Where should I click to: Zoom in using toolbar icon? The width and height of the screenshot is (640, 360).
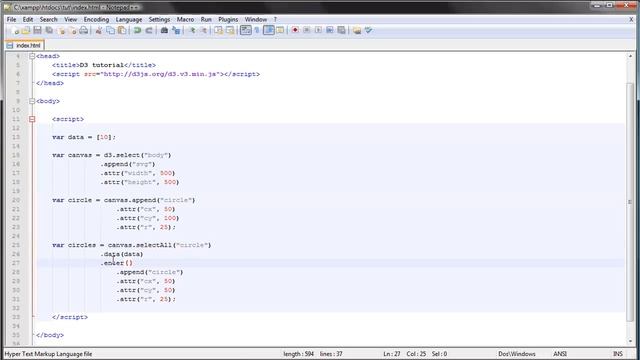tap(191, 31)
